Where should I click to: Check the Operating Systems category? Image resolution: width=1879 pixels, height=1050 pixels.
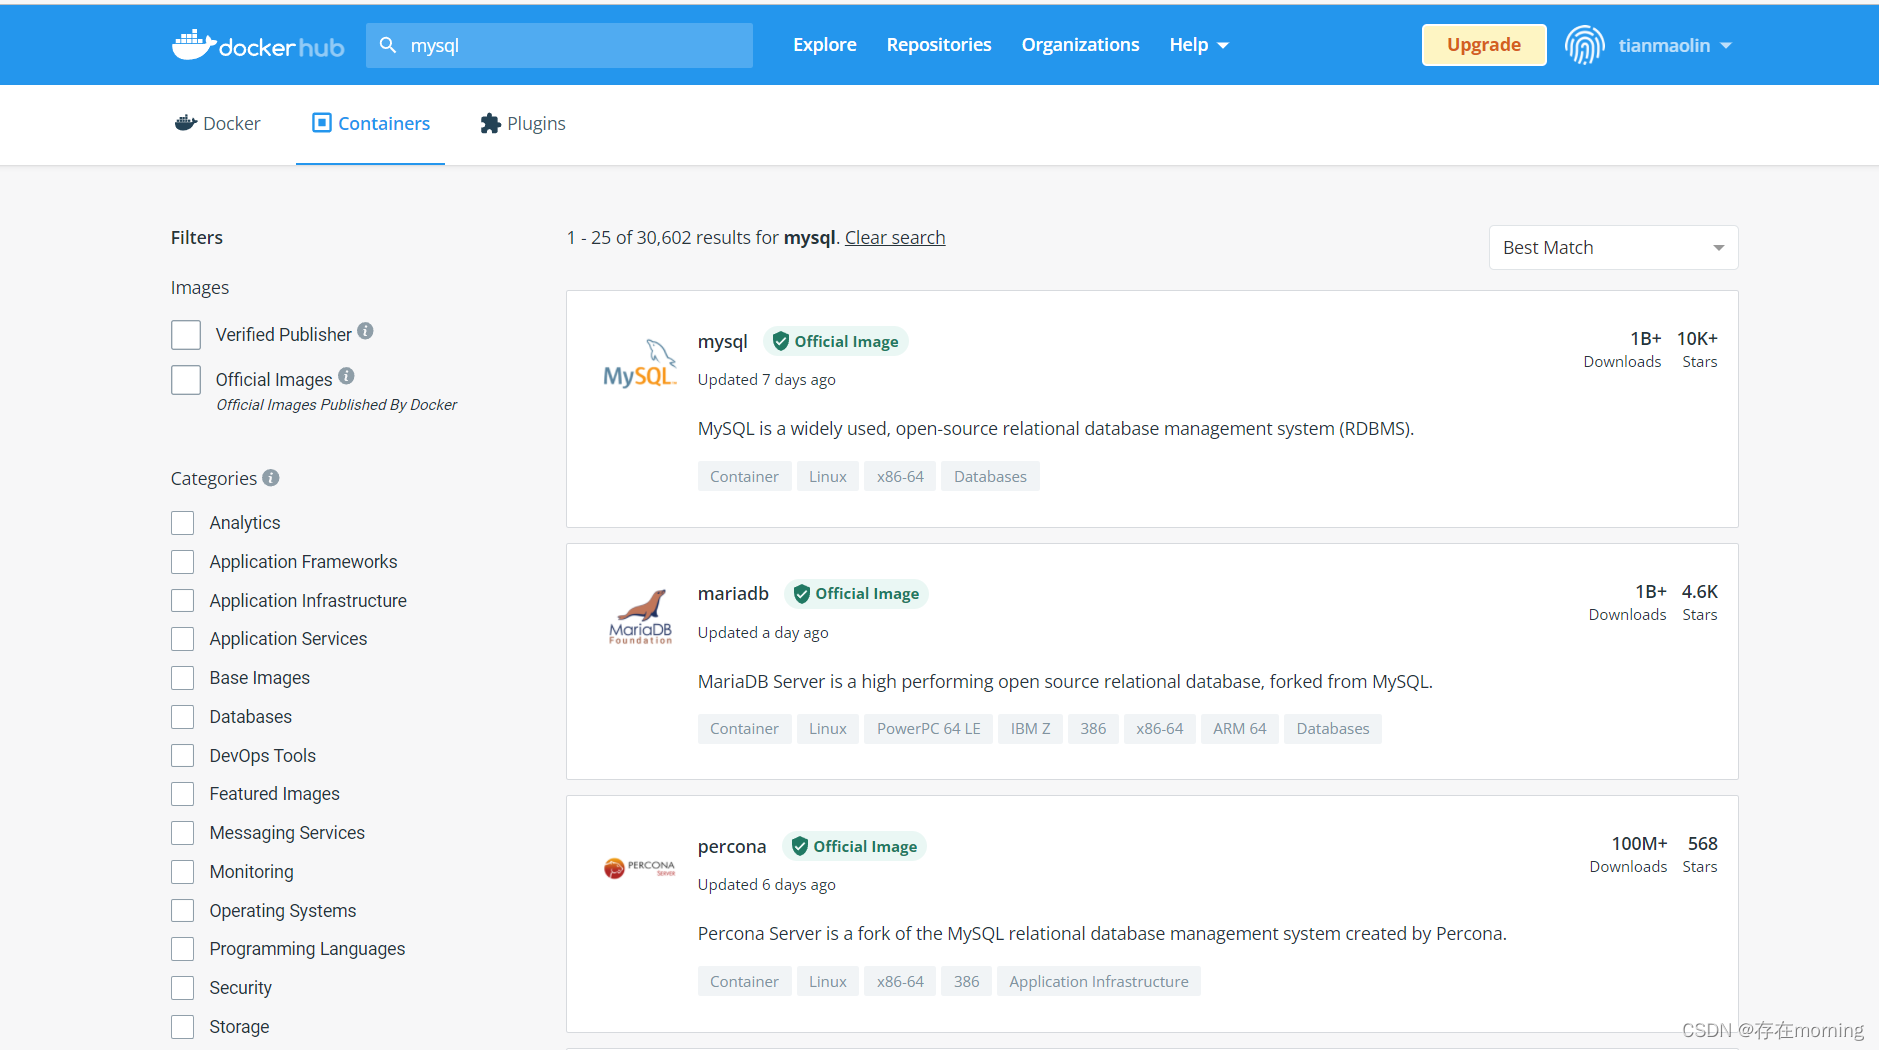click(182, 911)
